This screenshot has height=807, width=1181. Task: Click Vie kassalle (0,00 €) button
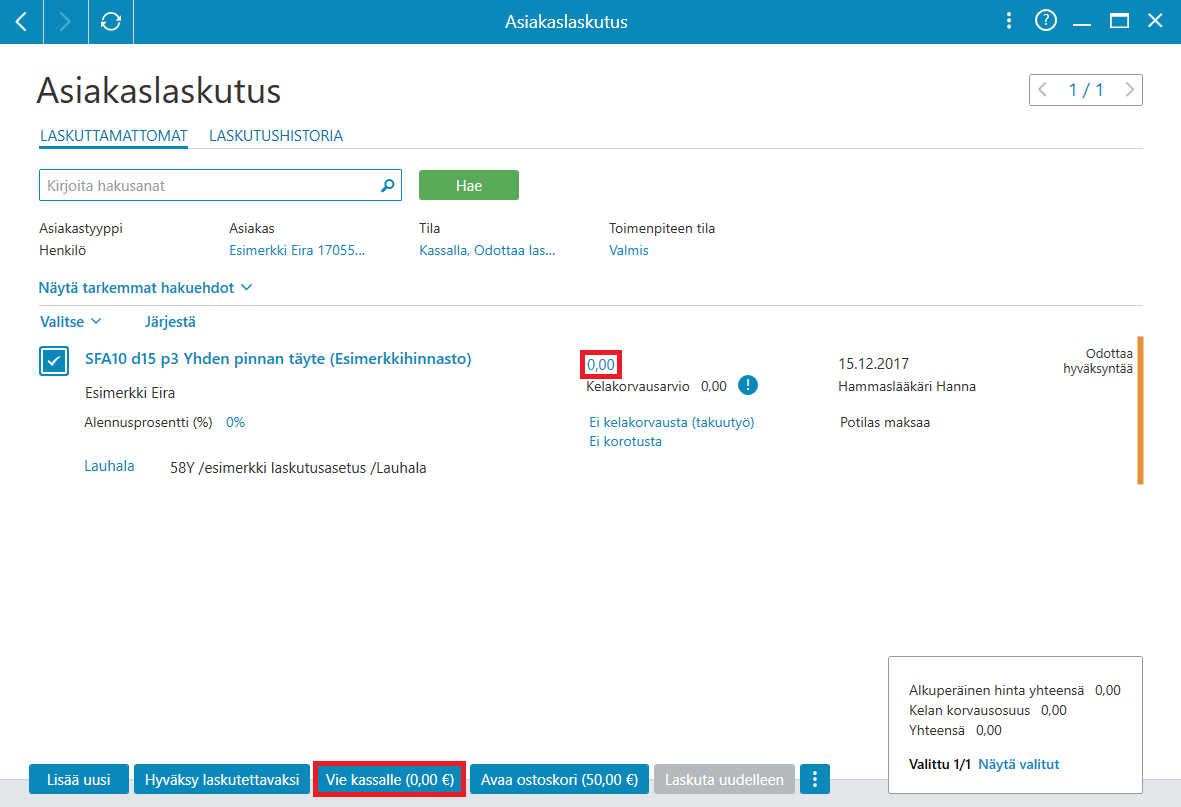coord(389,779)
